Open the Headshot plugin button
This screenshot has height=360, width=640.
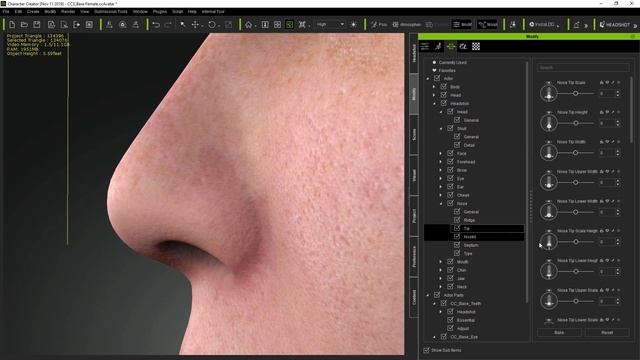615,24
